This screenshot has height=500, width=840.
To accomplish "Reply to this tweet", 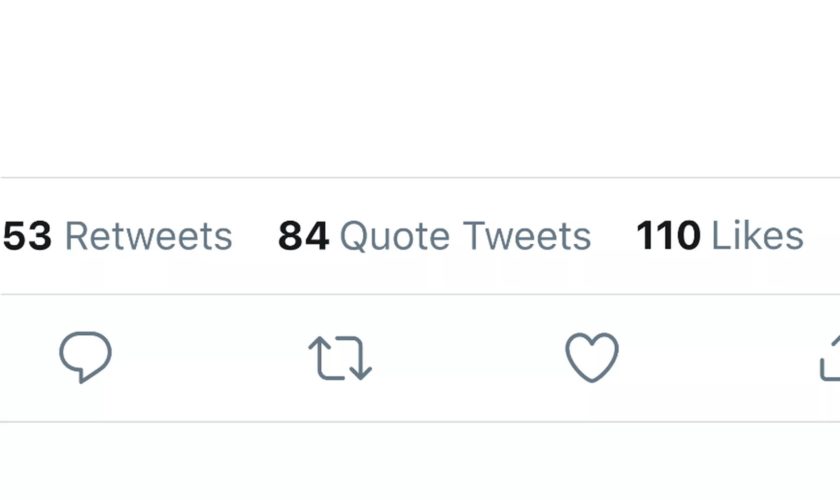I will pos(85,357).
